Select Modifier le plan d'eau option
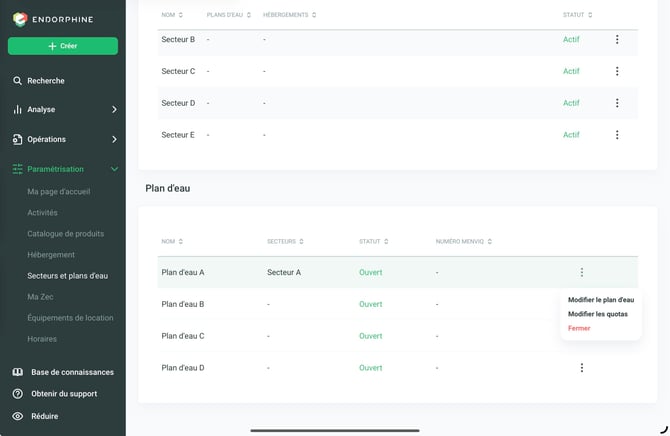Viewport: 670px width, 436px height. coord(601,300)
